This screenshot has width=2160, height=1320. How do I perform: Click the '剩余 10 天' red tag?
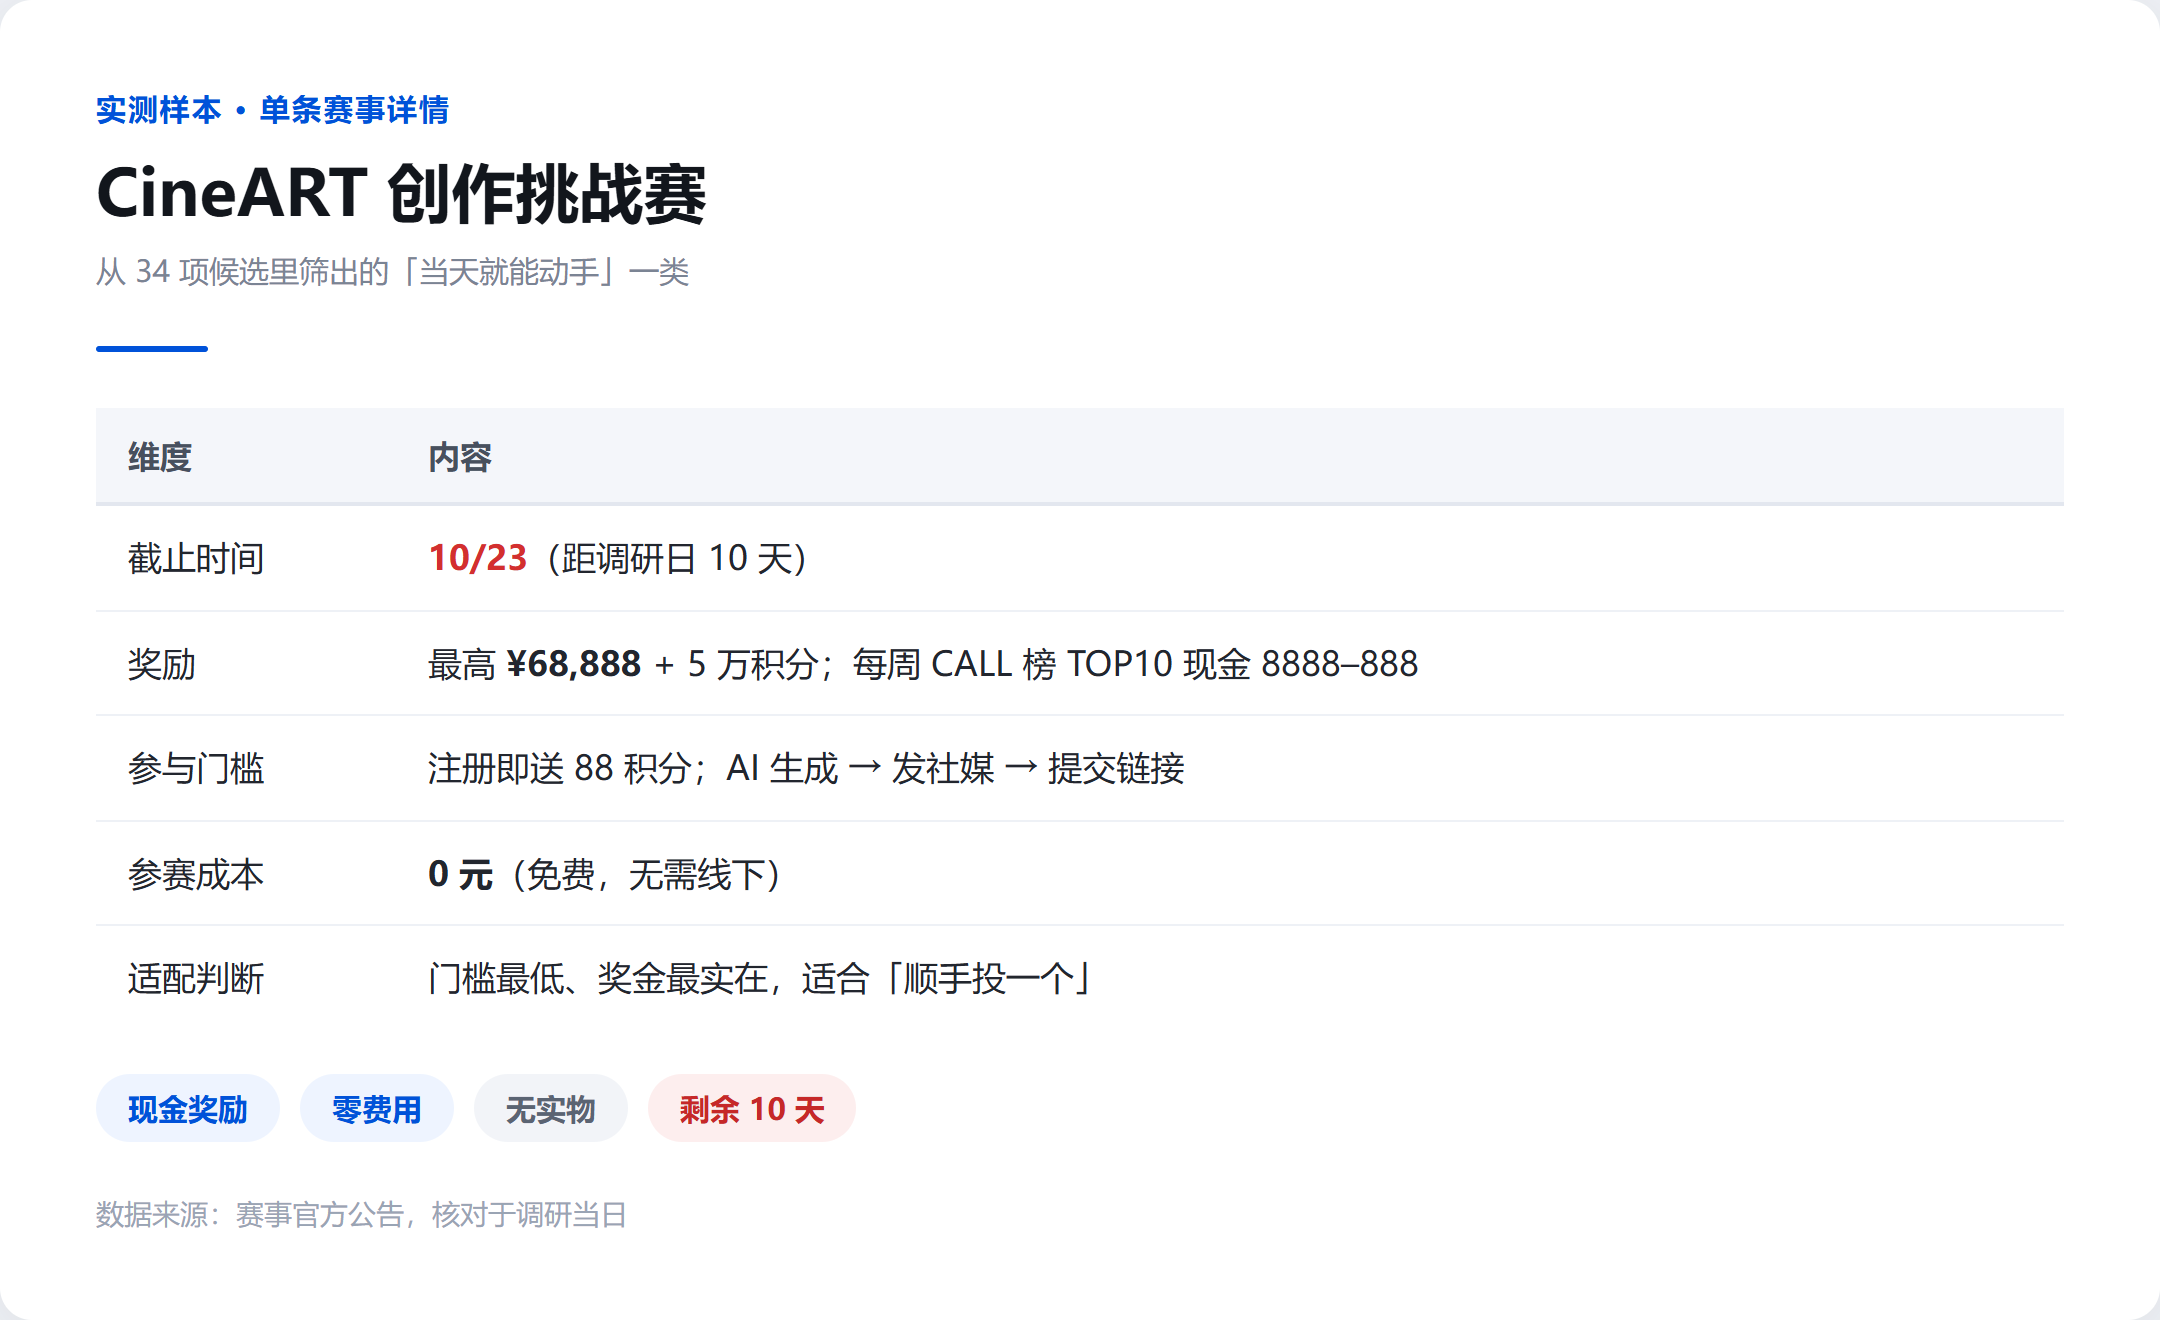coord(751,1109)
